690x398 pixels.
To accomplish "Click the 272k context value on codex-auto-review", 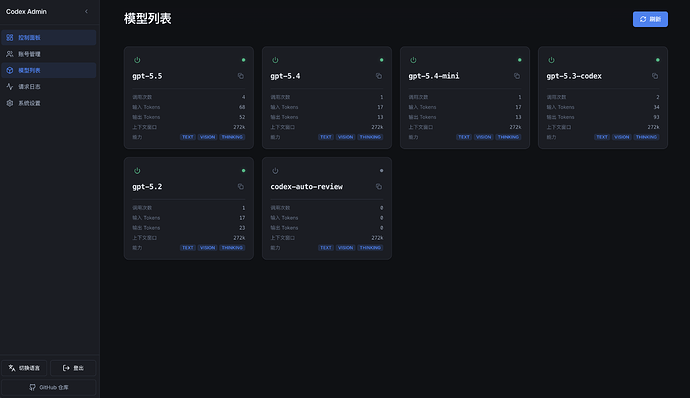I will 377,238.
